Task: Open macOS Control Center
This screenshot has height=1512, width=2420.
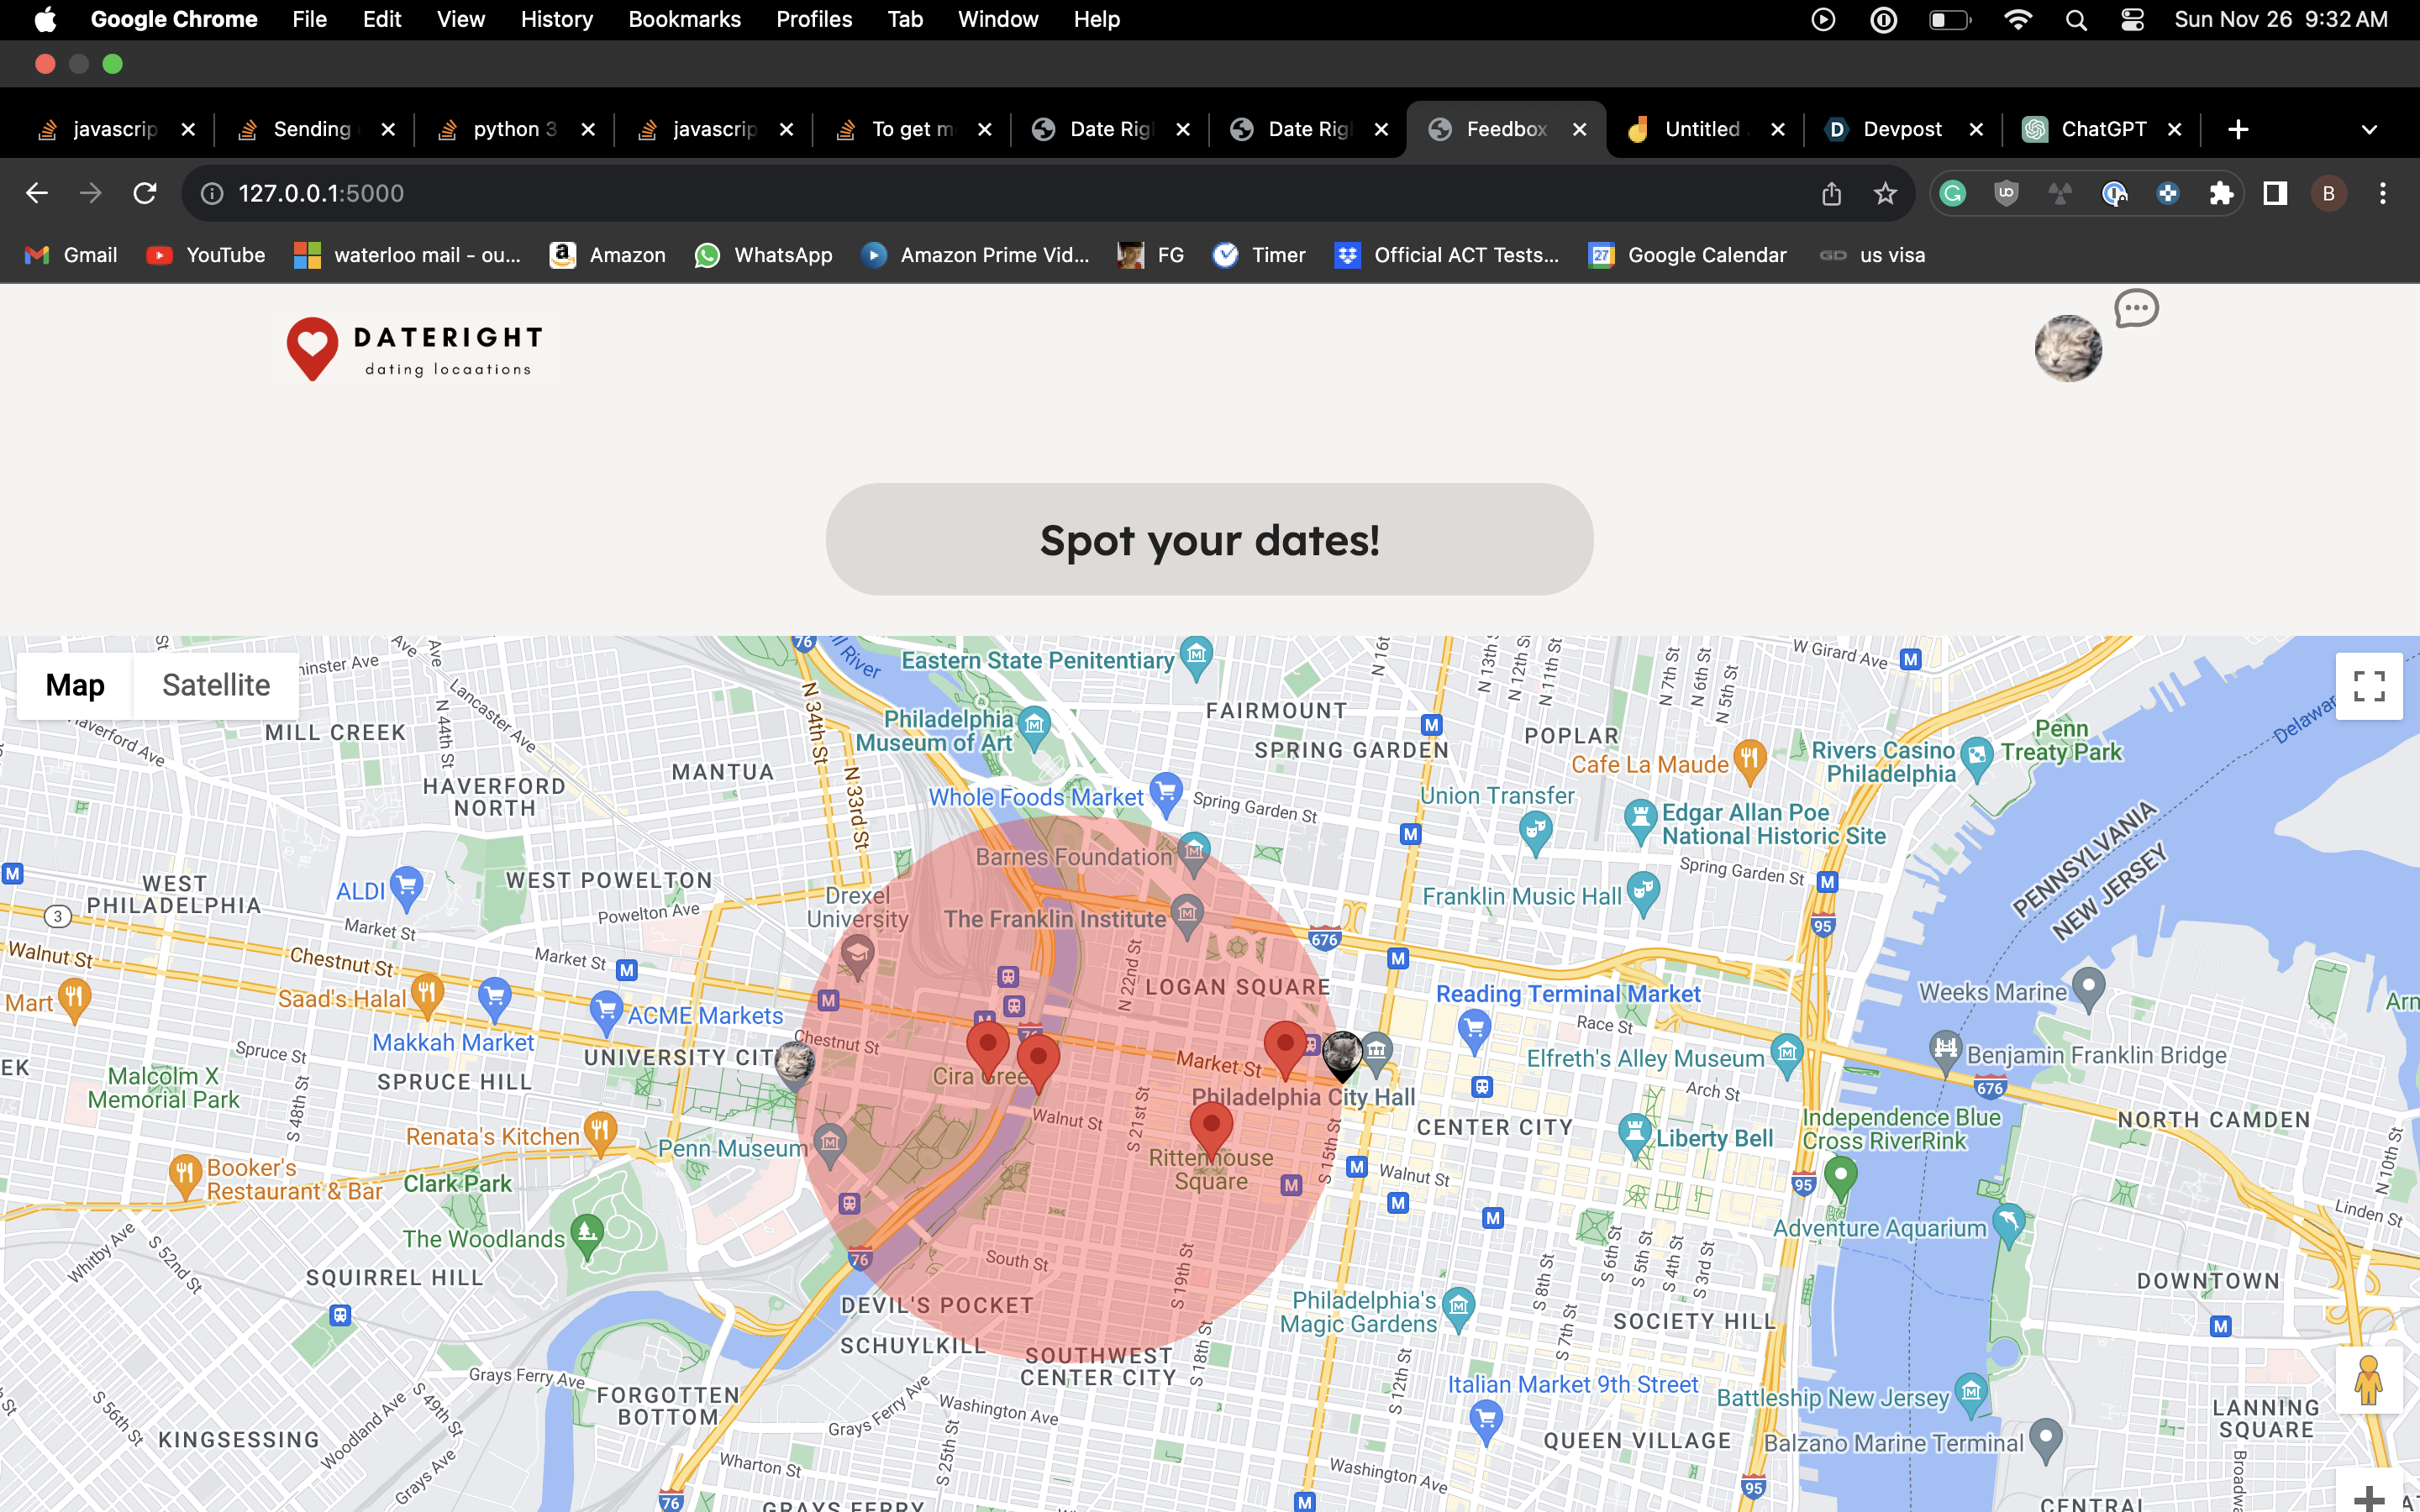Action: [2131, 19]
